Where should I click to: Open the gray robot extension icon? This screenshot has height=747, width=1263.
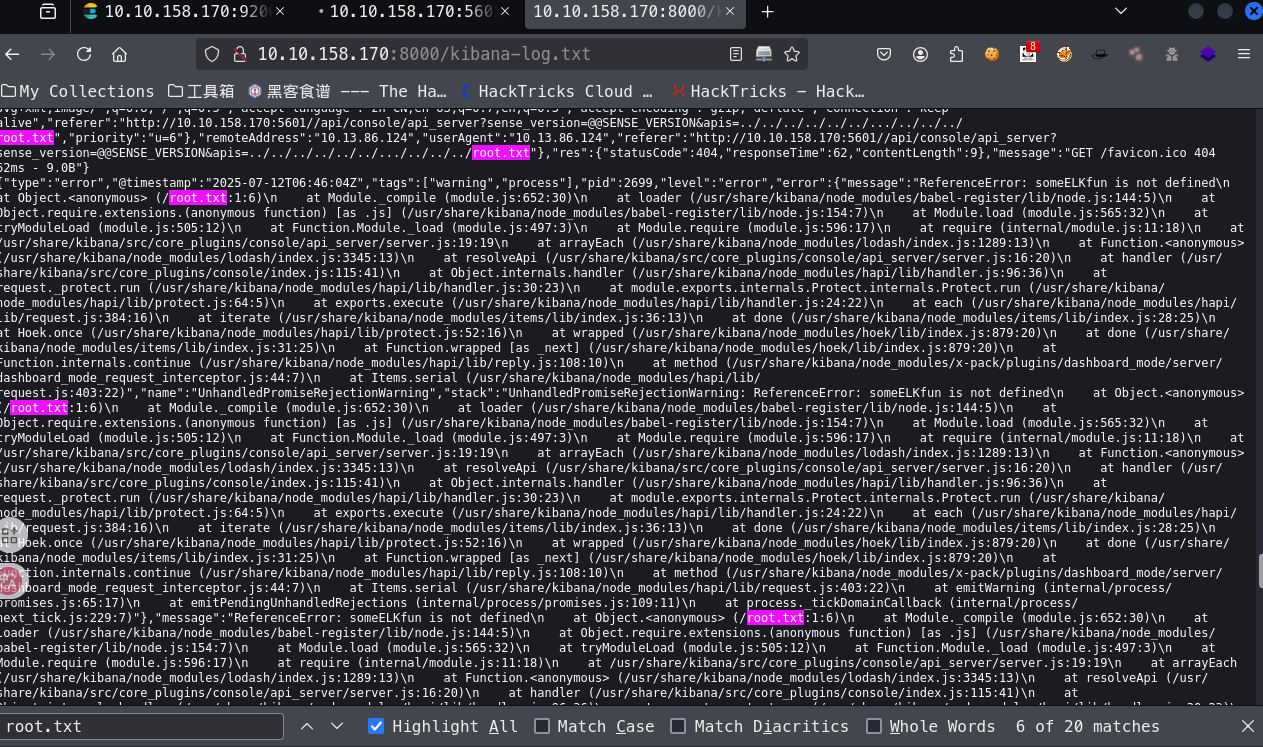pyautogui.click(x=1172, y=54)
